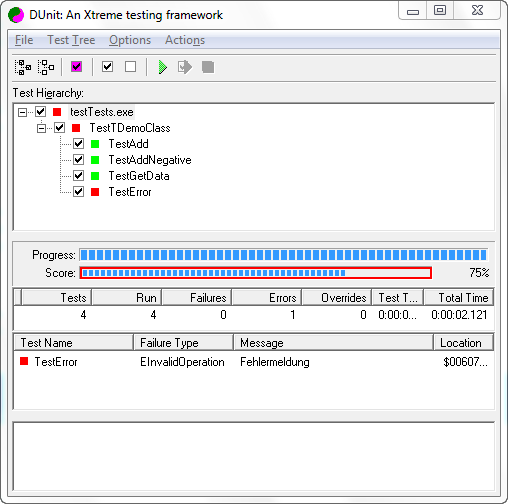Uncheck the TestError checkbox in the tree

(78, 192)
